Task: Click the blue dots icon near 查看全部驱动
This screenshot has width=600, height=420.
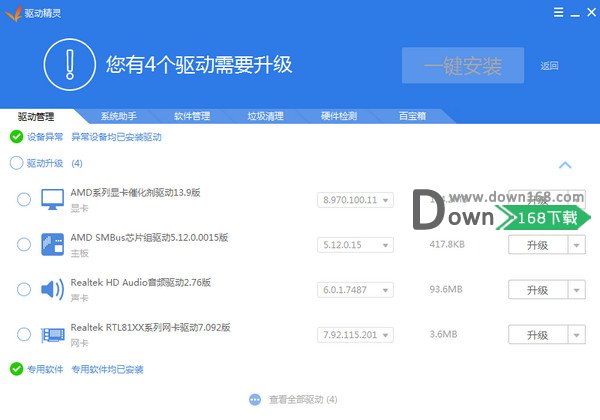Action: pyautogui.click(x=255, y=400)
